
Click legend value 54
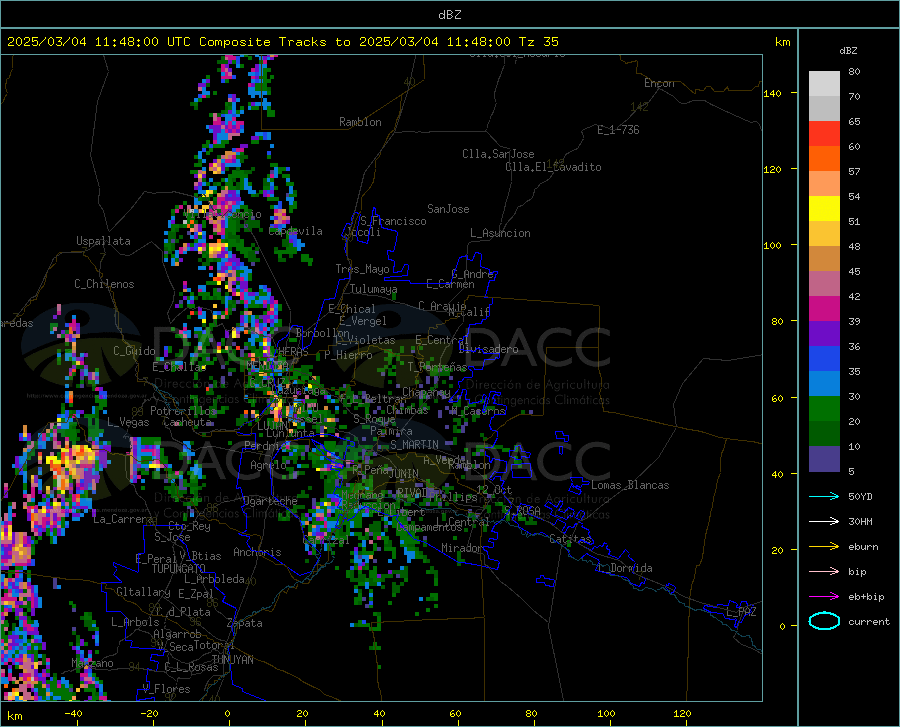click(854, 196)
